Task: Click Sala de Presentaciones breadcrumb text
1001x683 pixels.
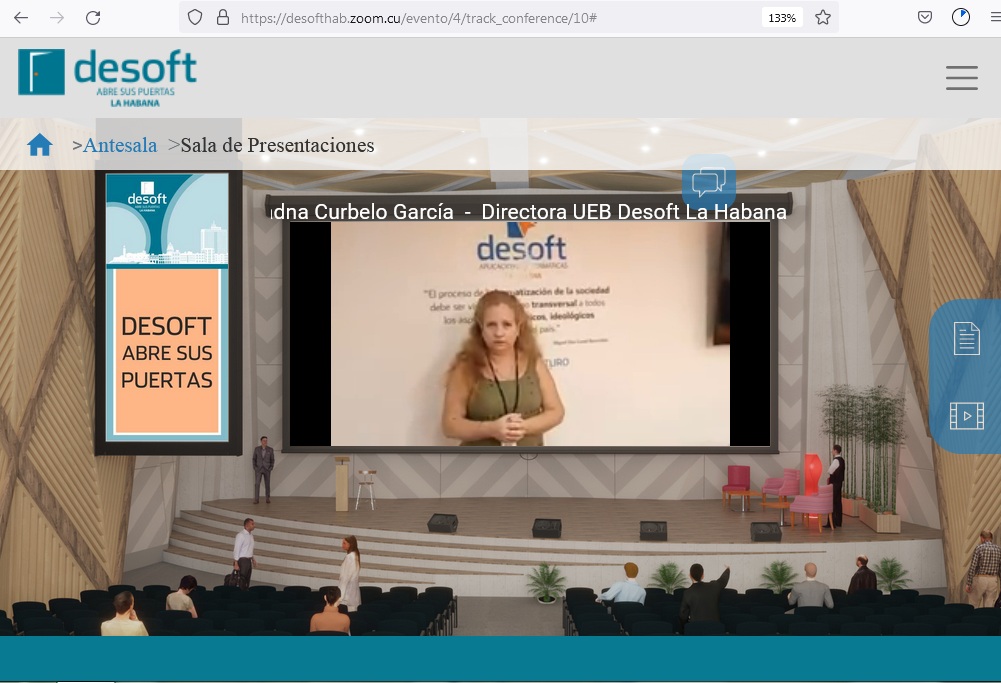Action: pyautogui.click(x=278, y=146)
